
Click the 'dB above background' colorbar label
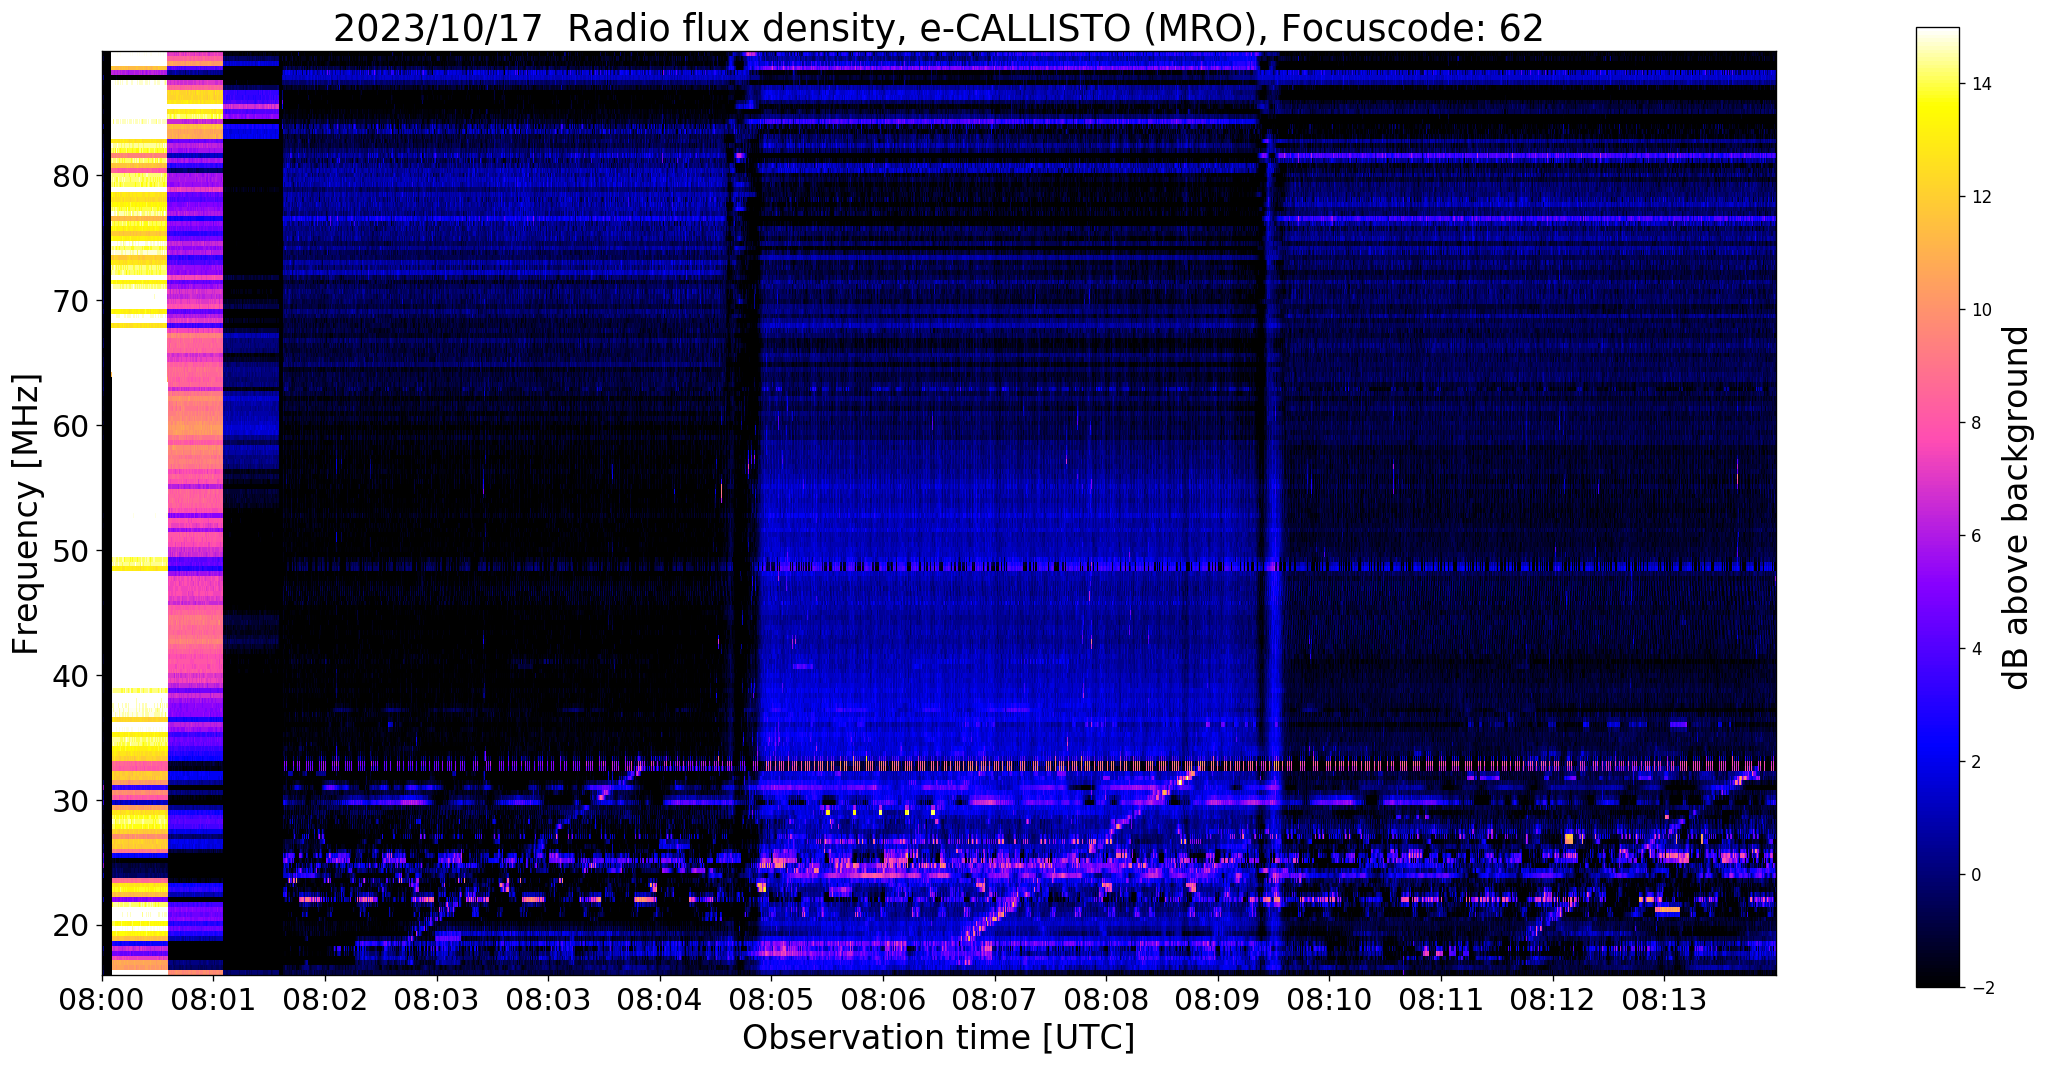coord(2017,508)
